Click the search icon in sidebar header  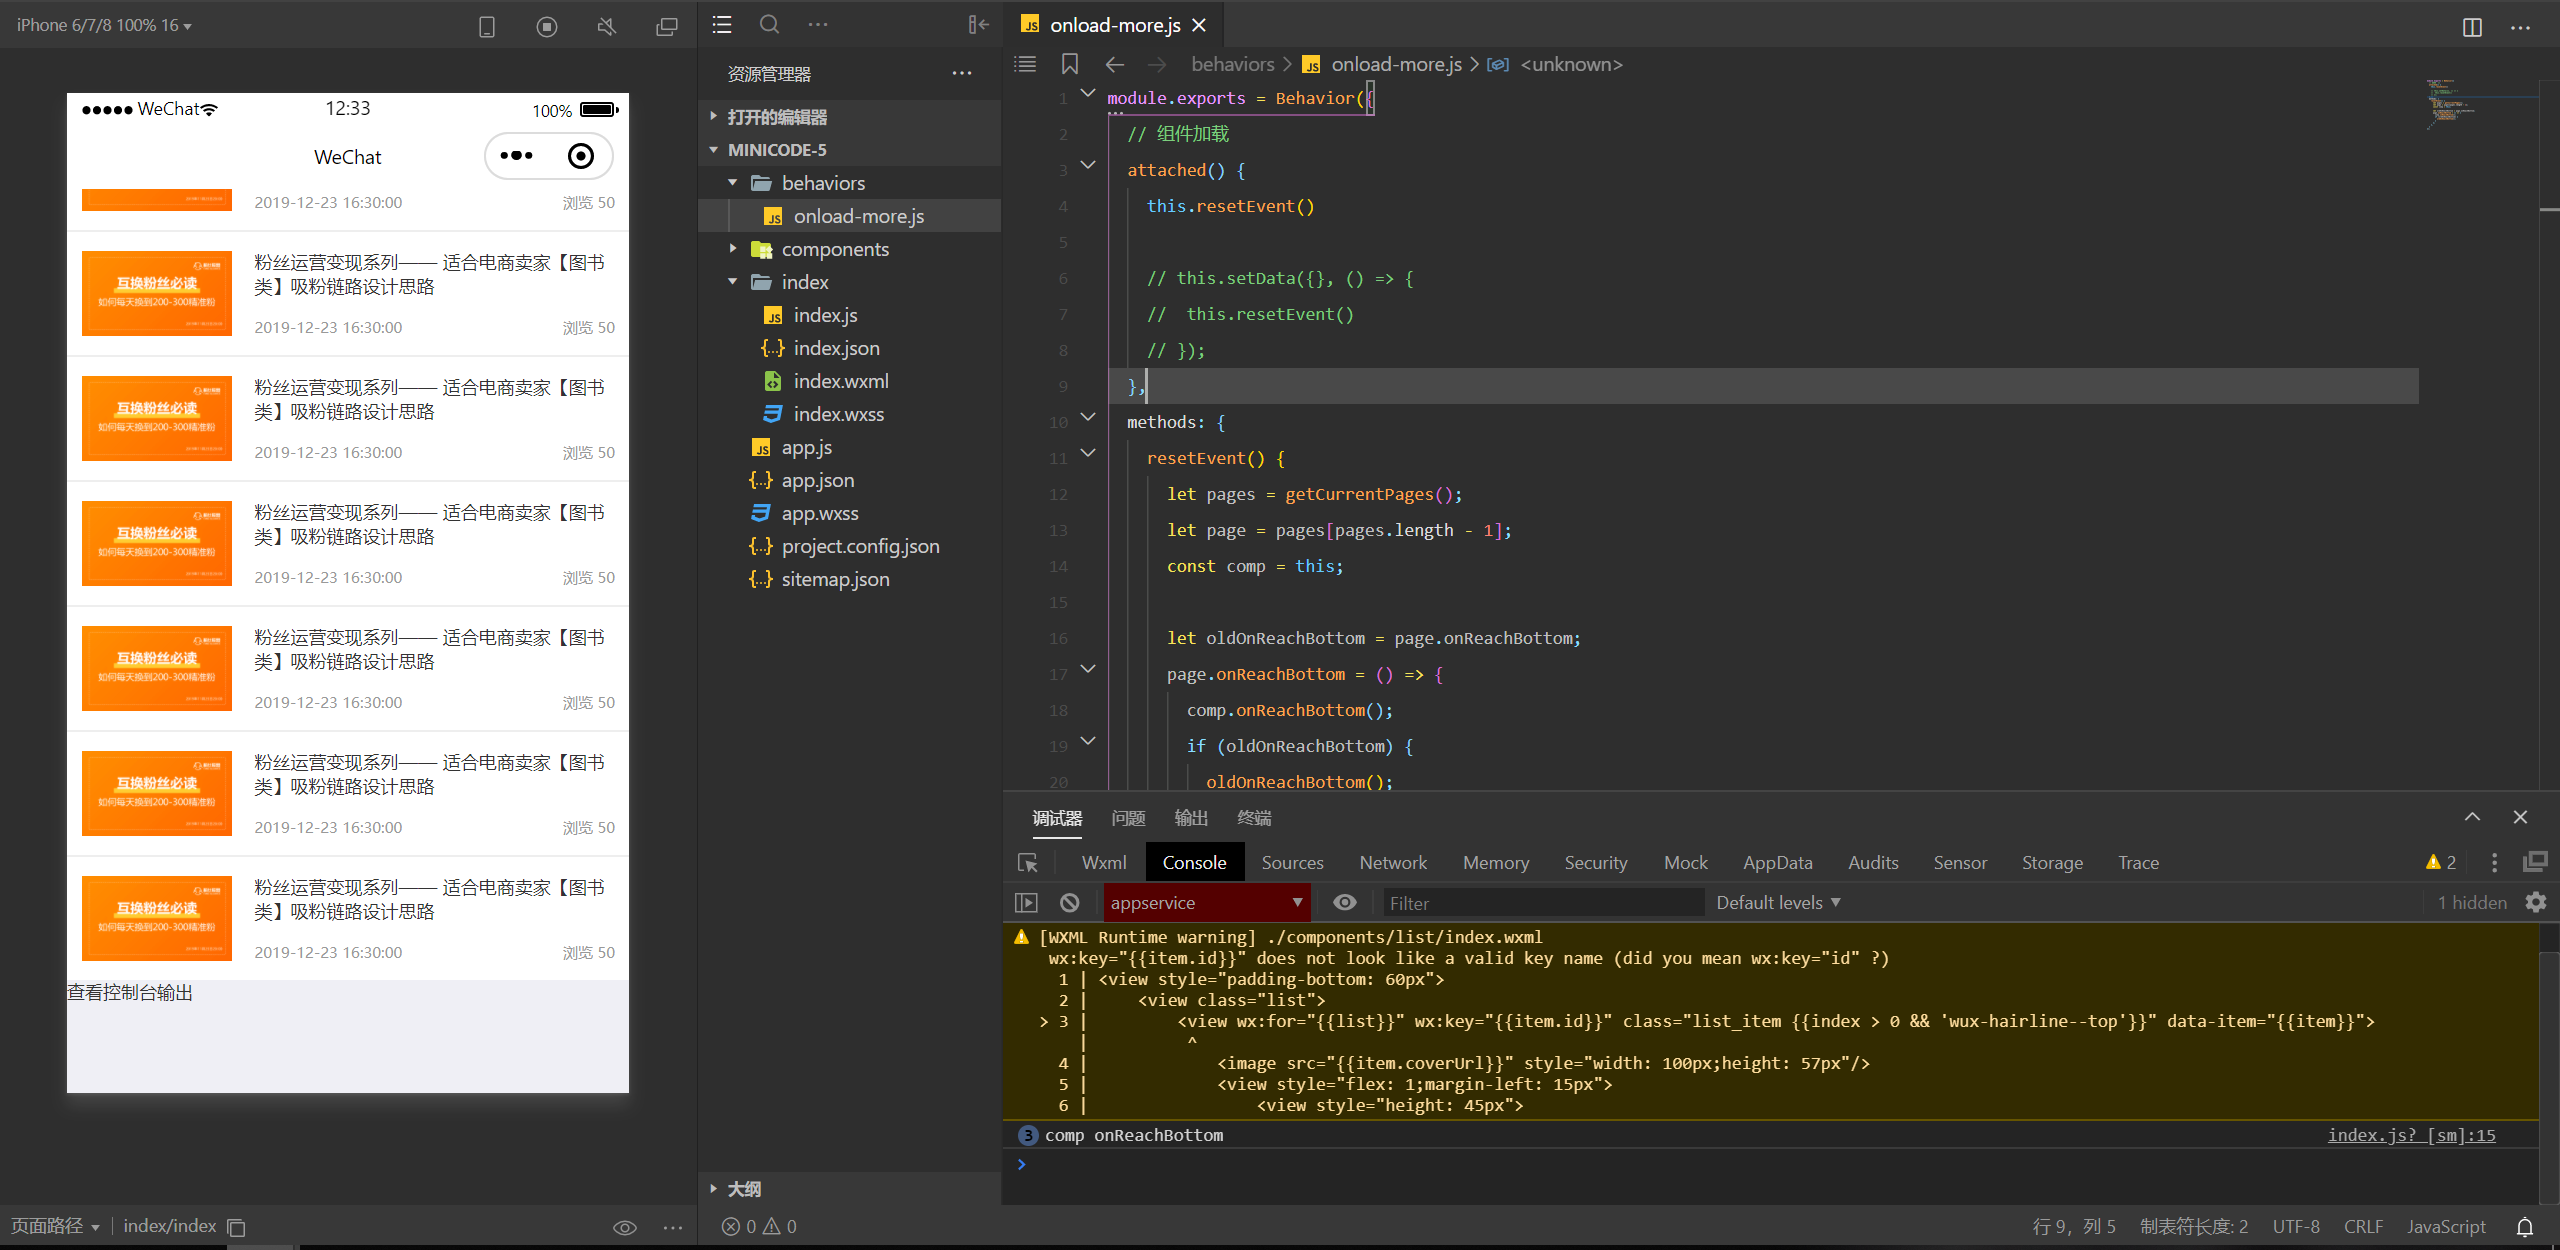(x=768, y=25)
